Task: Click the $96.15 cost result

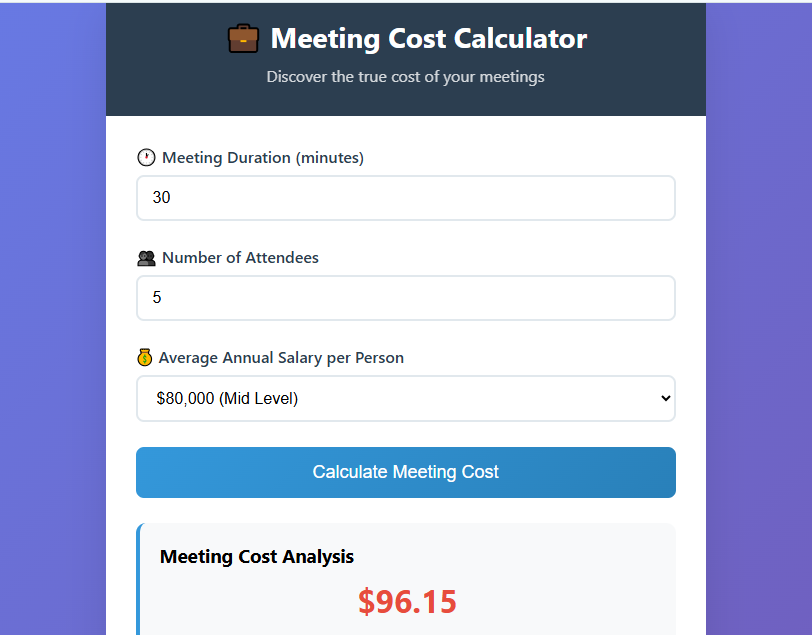Action: point(406,601)
